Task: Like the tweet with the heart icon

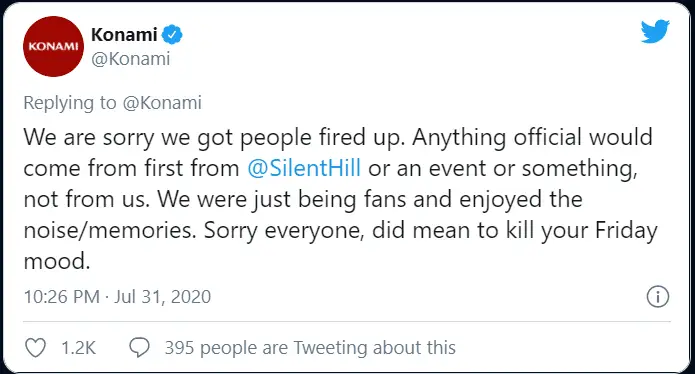Action: point(35,348)
